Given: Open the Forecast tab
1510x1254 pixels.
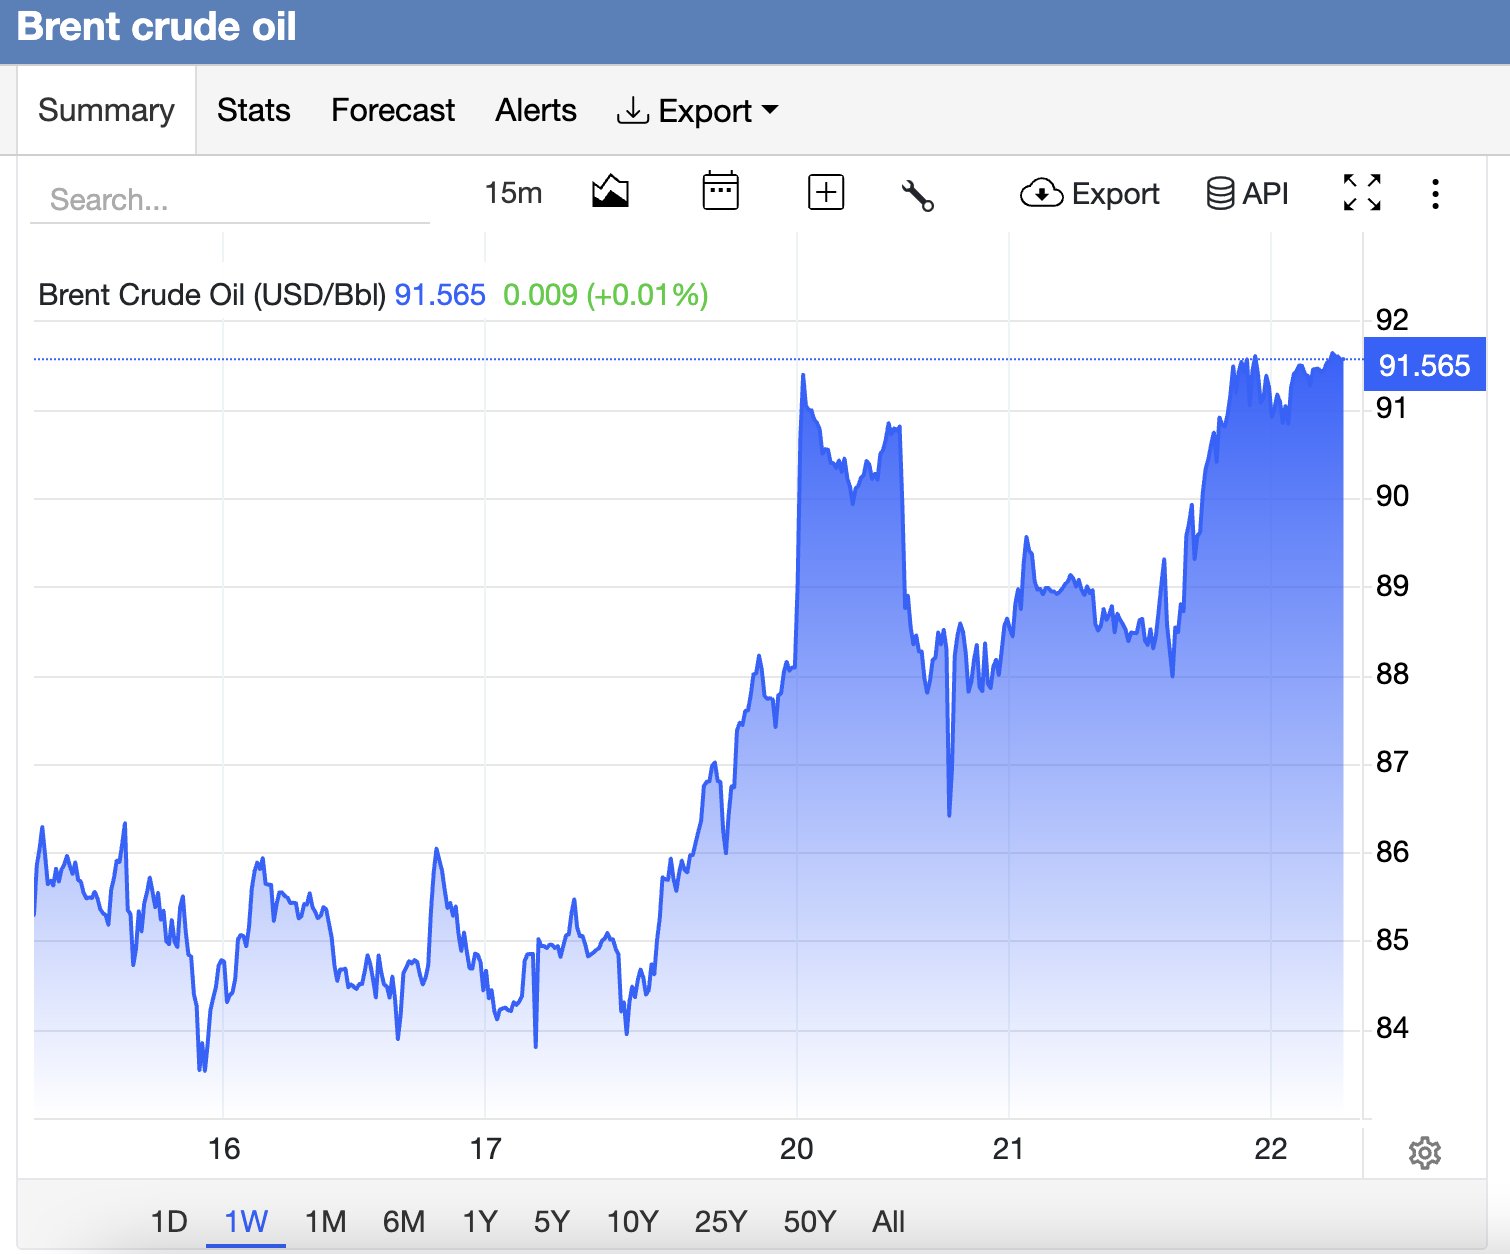Looking at the screenshot, I should point(393,110).
